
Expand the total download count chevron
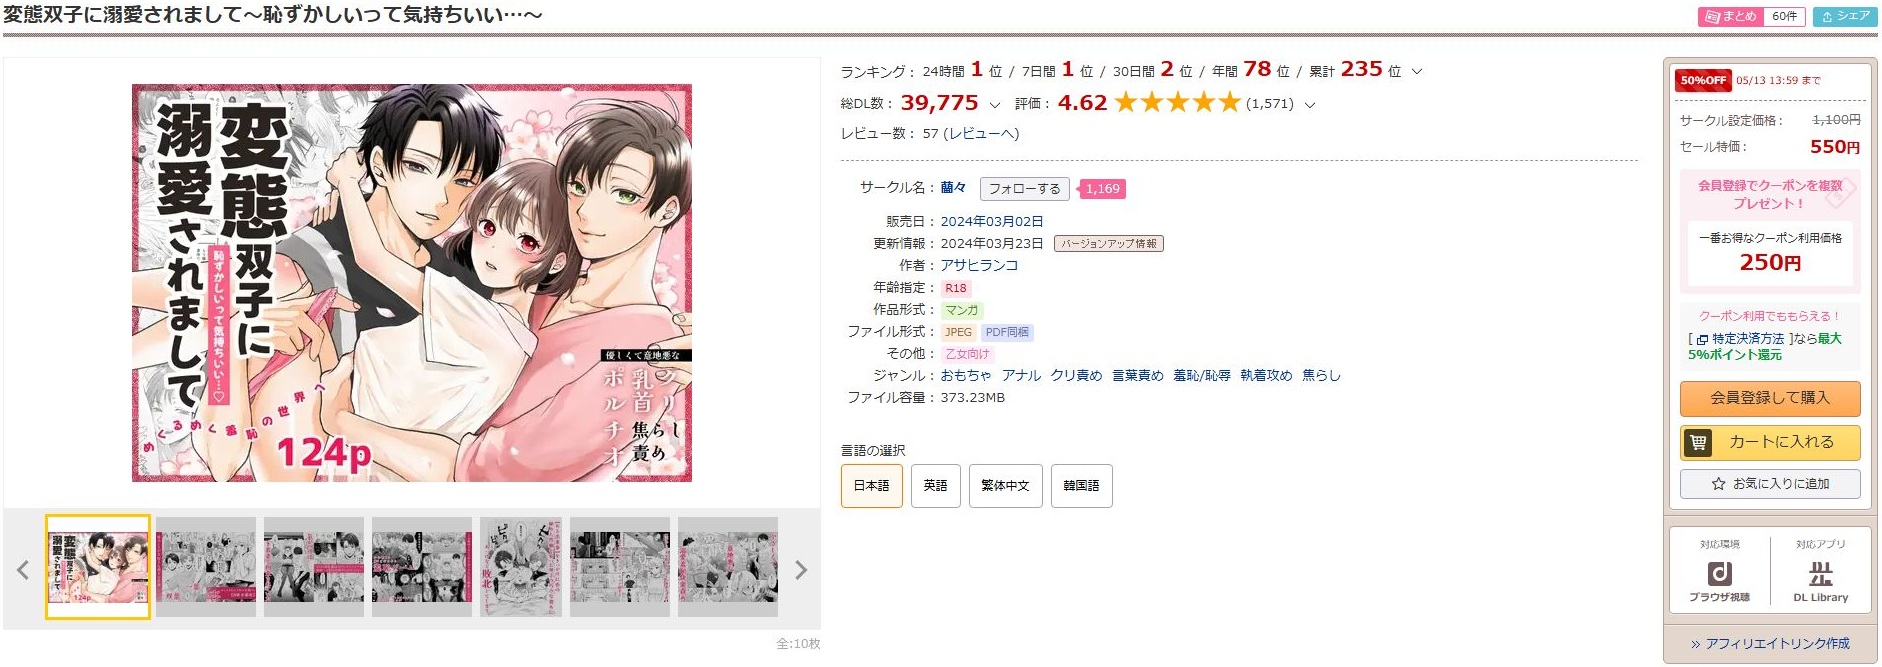(x=994, y=104)
